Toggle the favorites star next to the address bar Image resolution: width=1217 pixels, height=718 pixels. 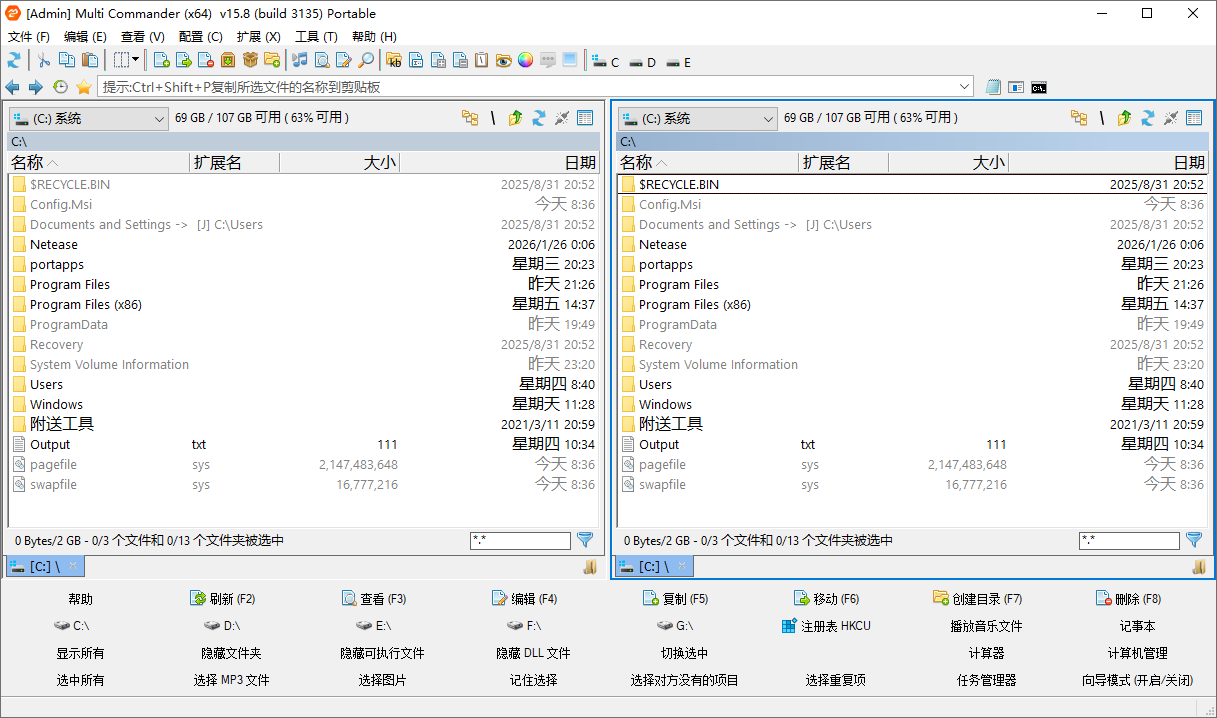tap(86, 86)
